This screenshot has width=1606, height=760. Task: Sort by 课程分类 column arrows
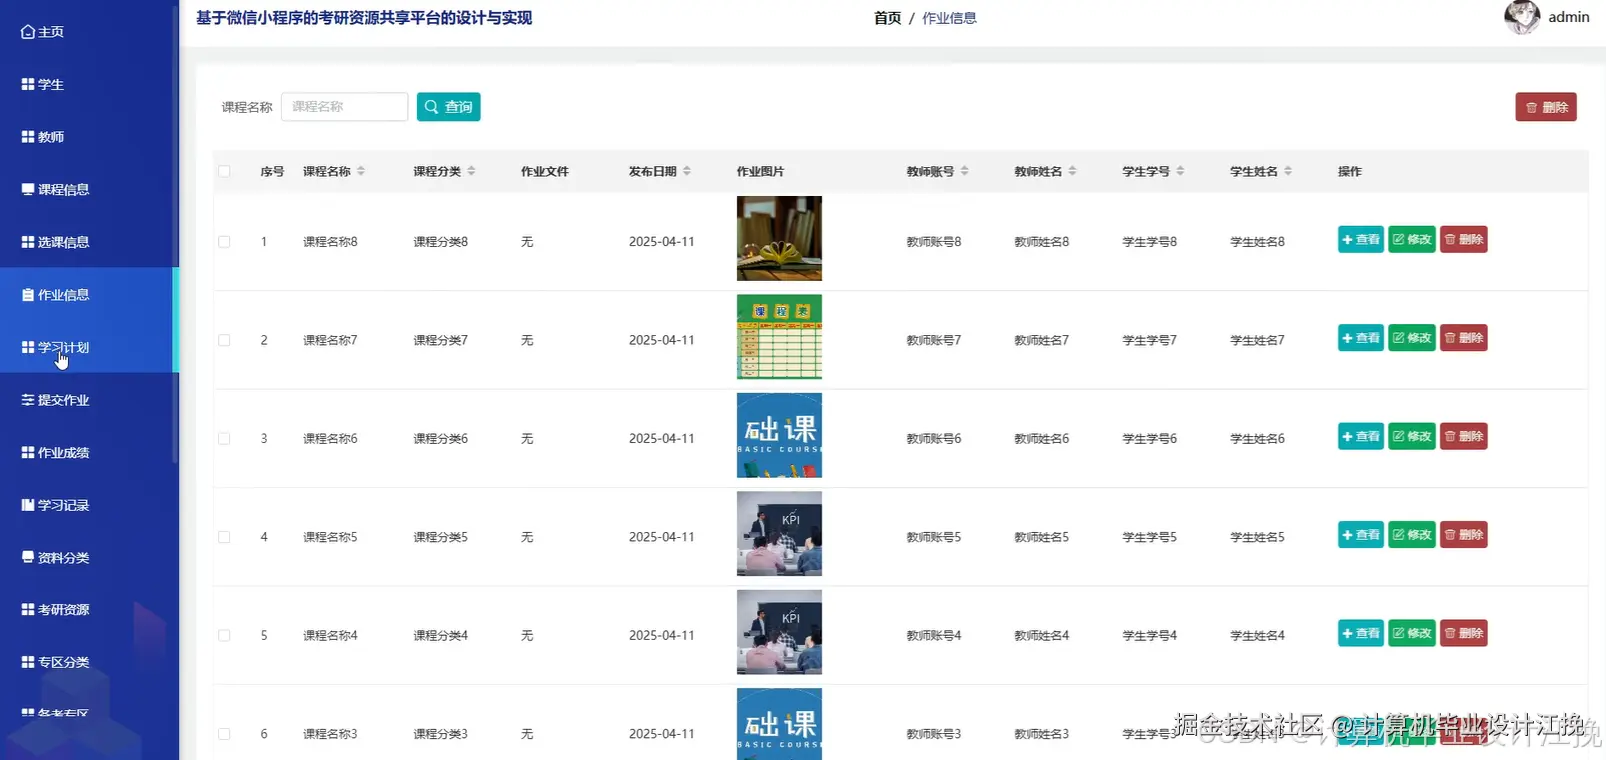tap(471, 171)
